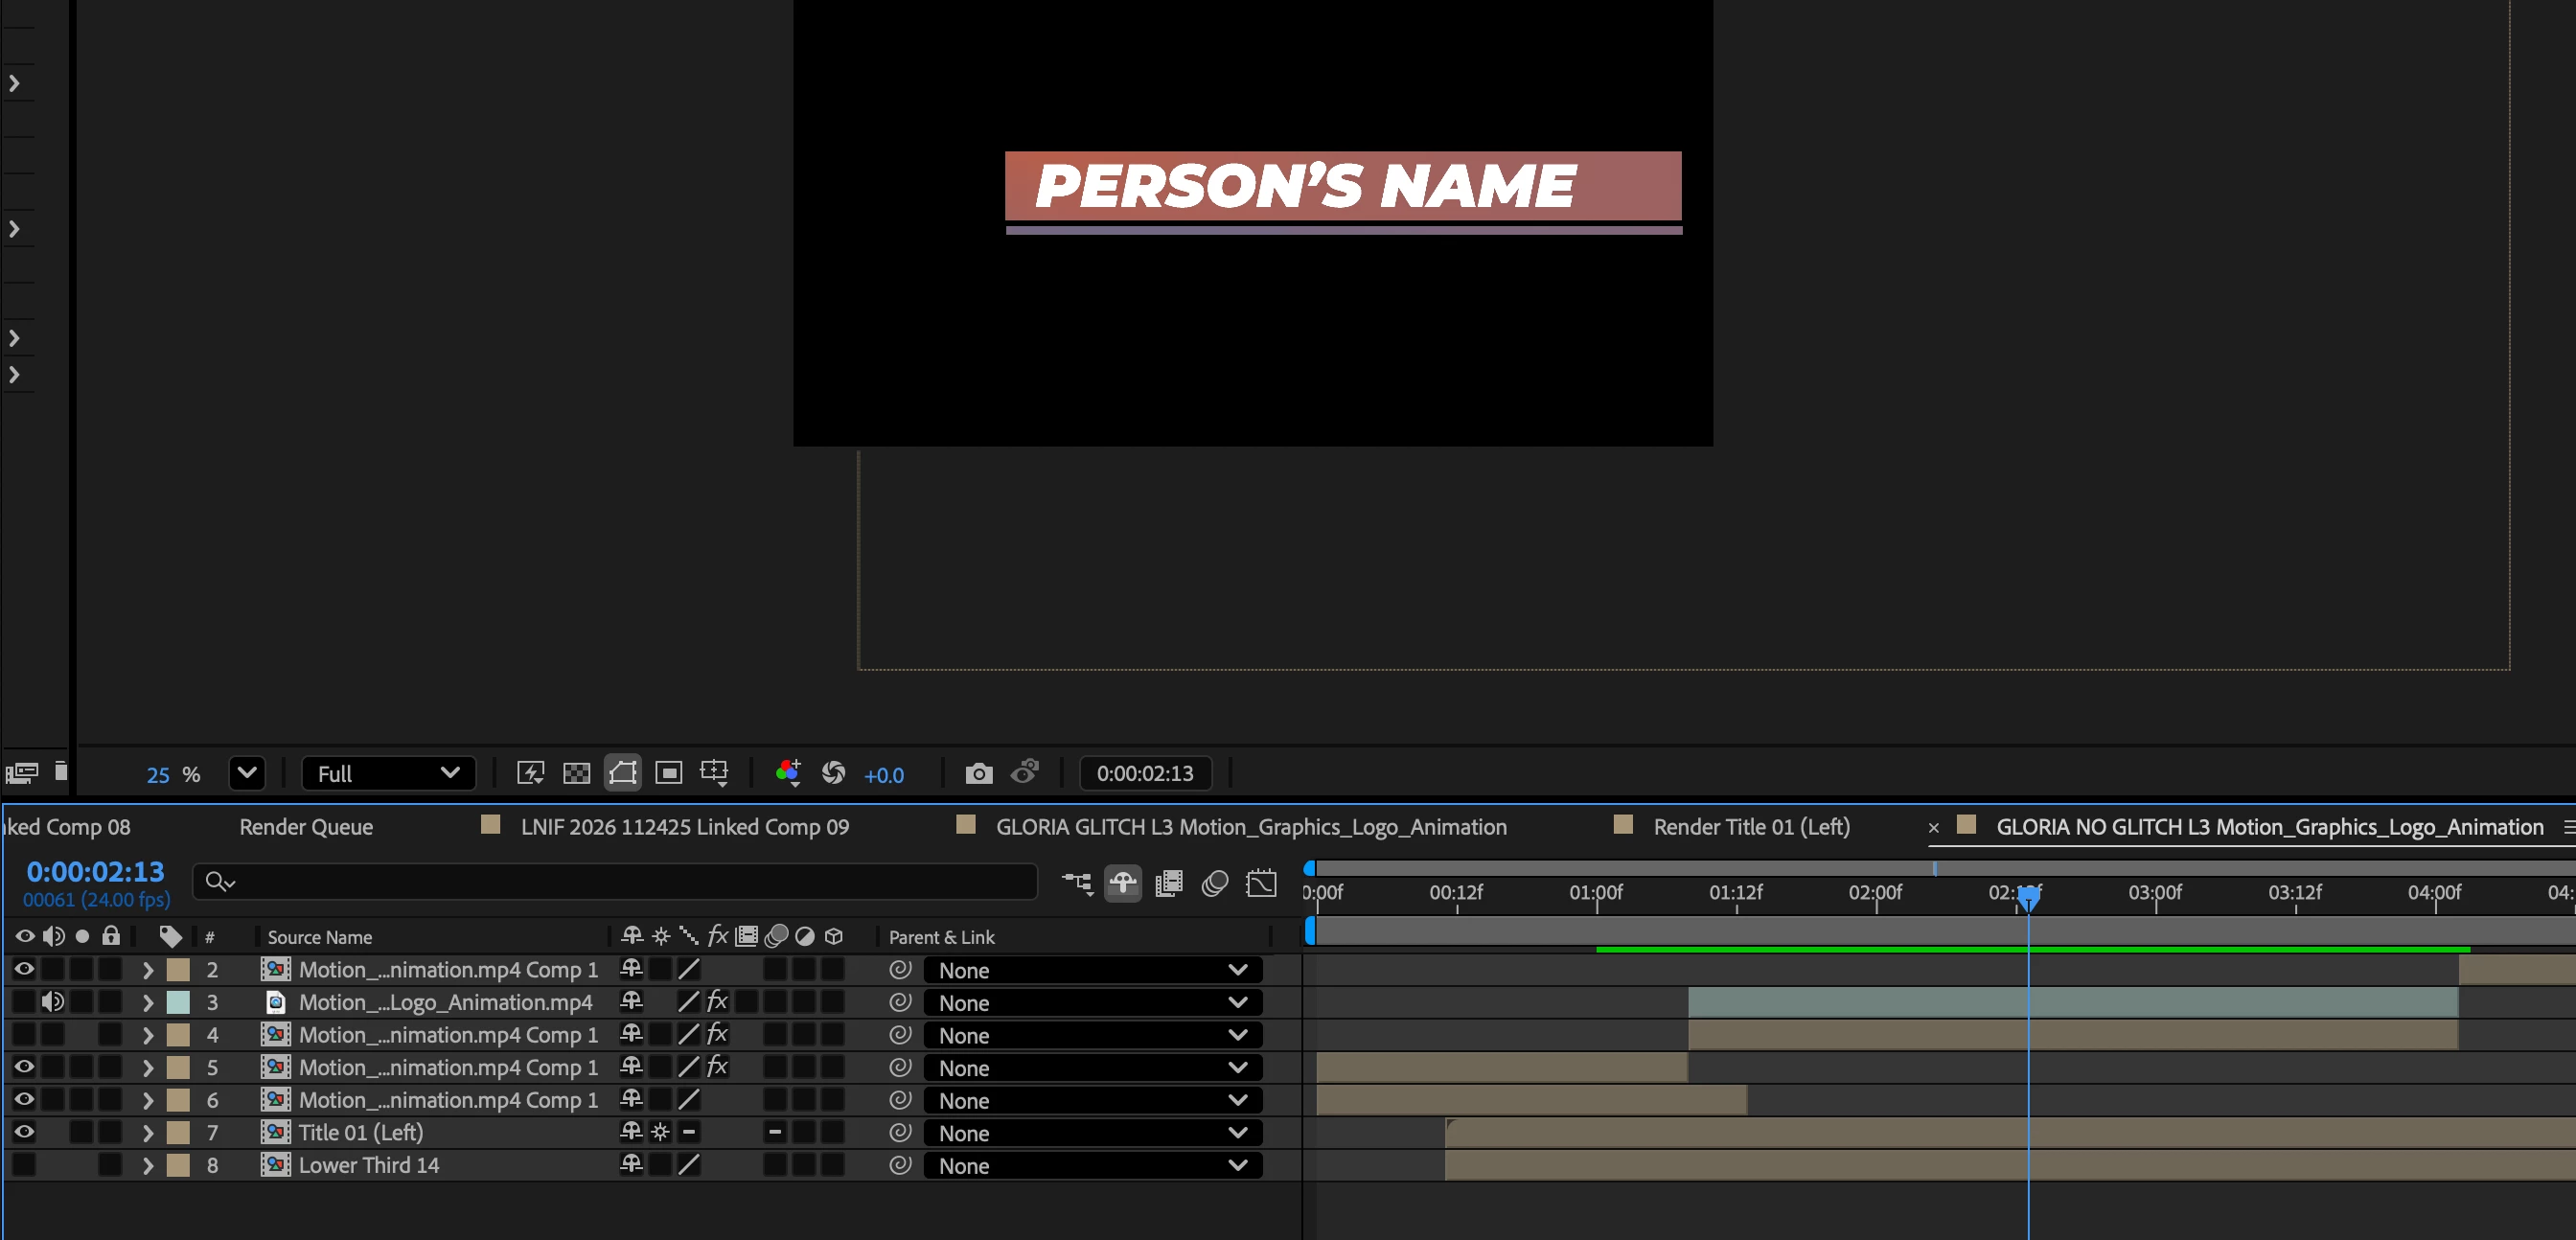Switch to LNIF 2026 112425 Linked Comp 09 tab

coord(684,827)
